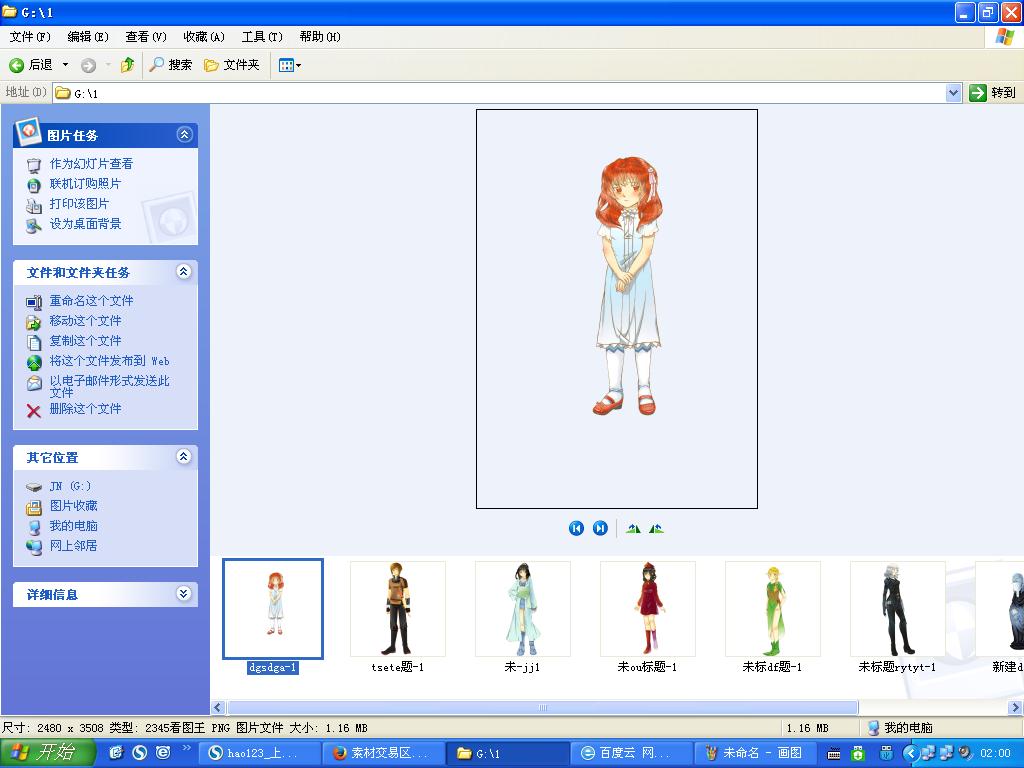Open the 工具(T) menu
Viewport: 1024px width, 768px height.
click(262, 37)
